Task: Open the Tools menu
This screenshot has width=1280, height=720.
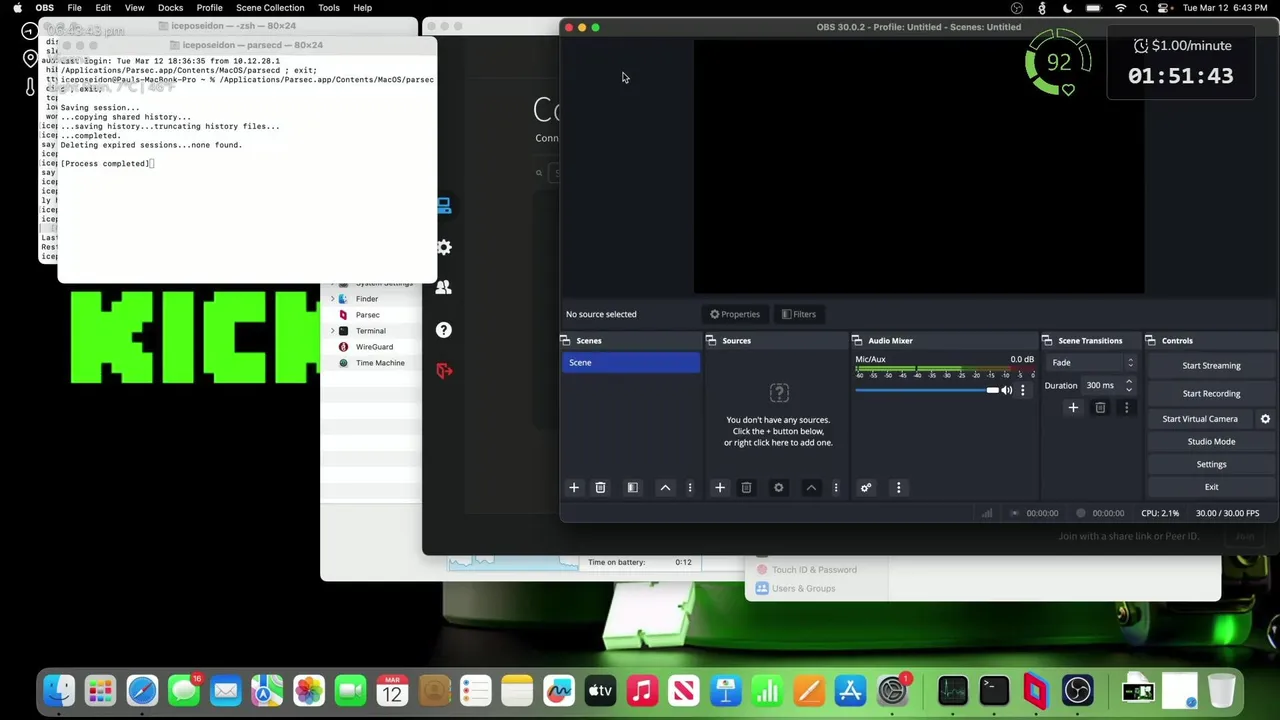Action: point(329,8)
